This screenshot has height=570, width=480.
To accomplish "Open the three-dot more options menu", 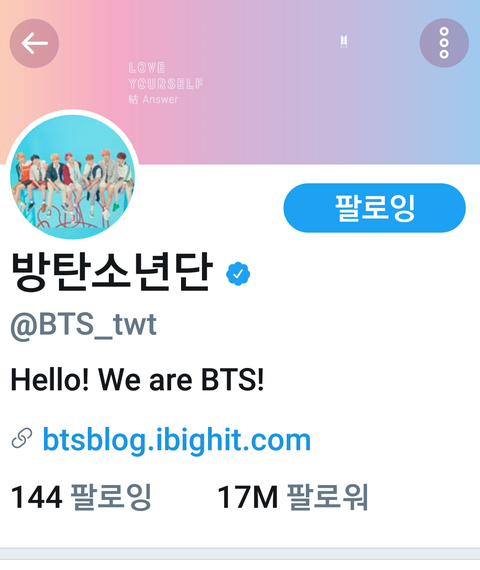I will (x=444, y=43).
